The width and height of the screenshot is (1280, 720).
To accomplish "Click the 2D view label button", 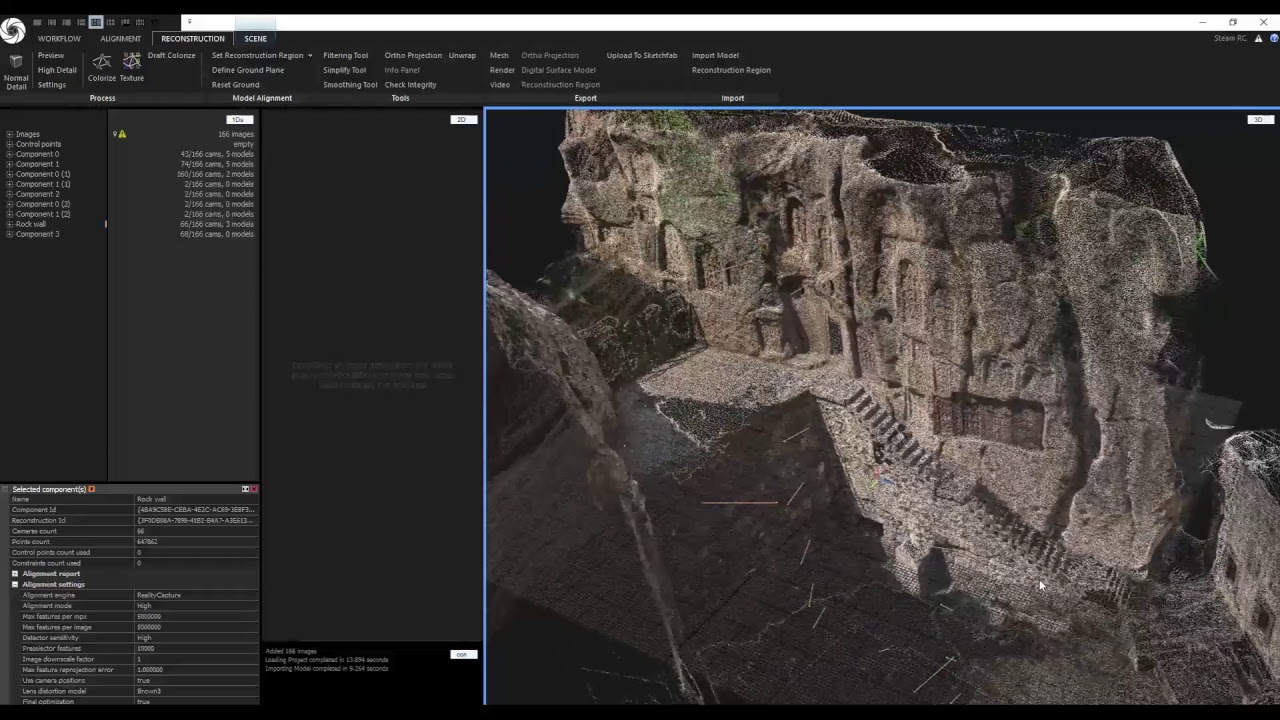I will [x=461, y=120].
